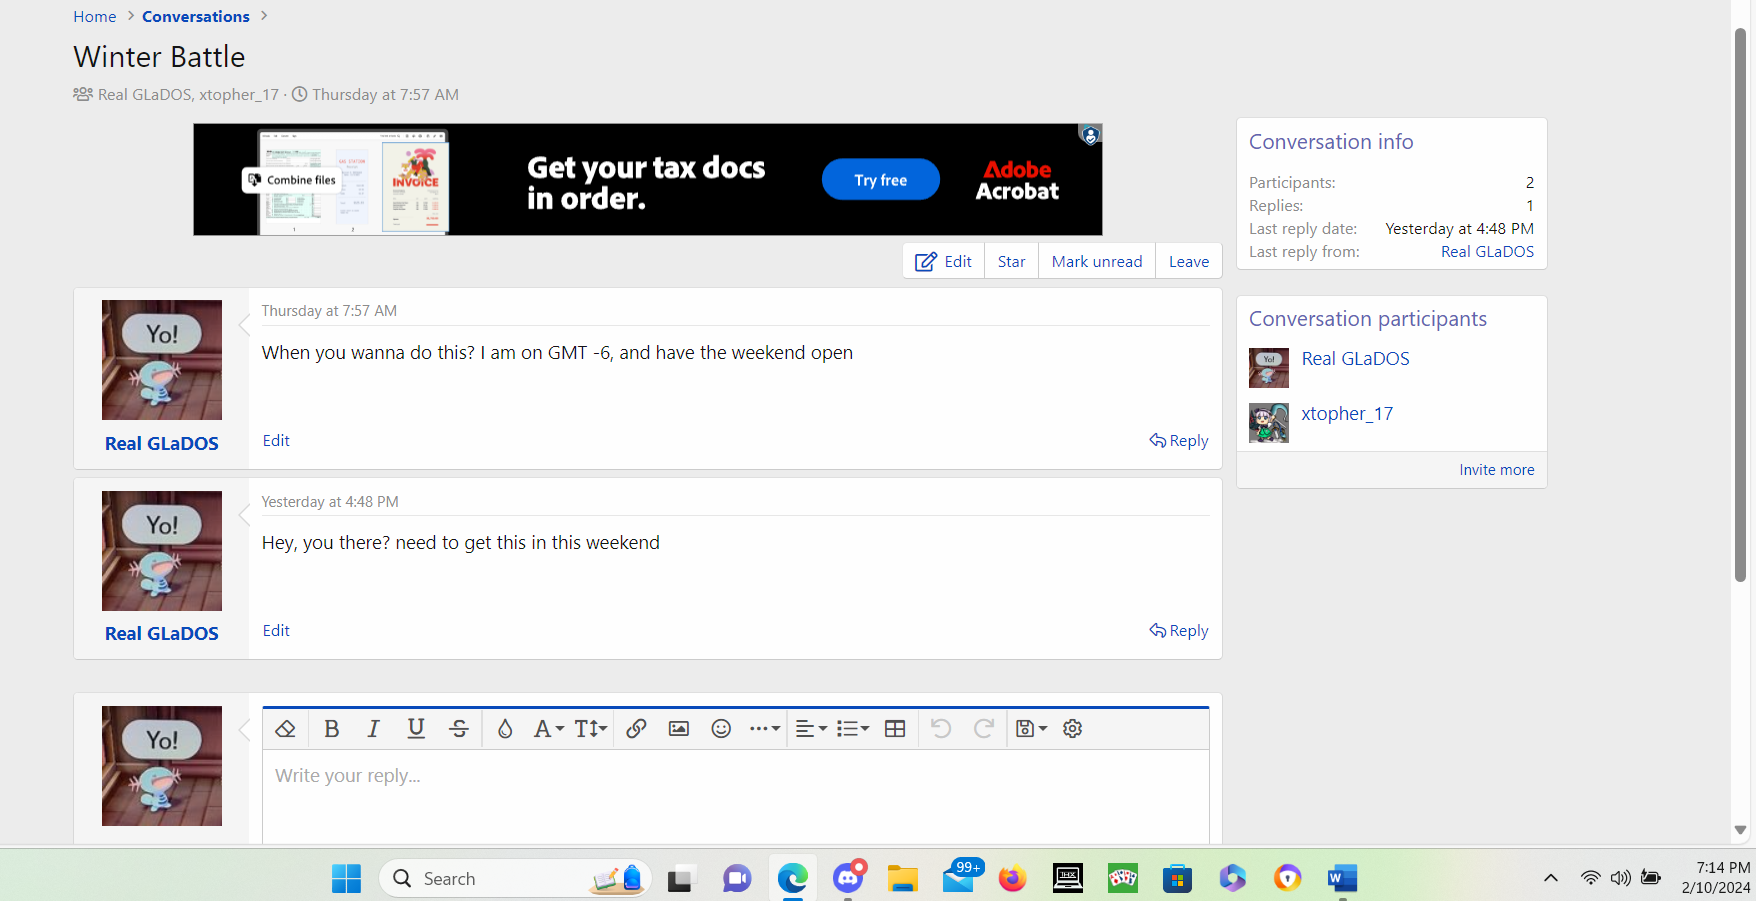Open Solitaire cards app from taskbar
This screenshot has width=1756, height=901.
[x=1123, y=879]
